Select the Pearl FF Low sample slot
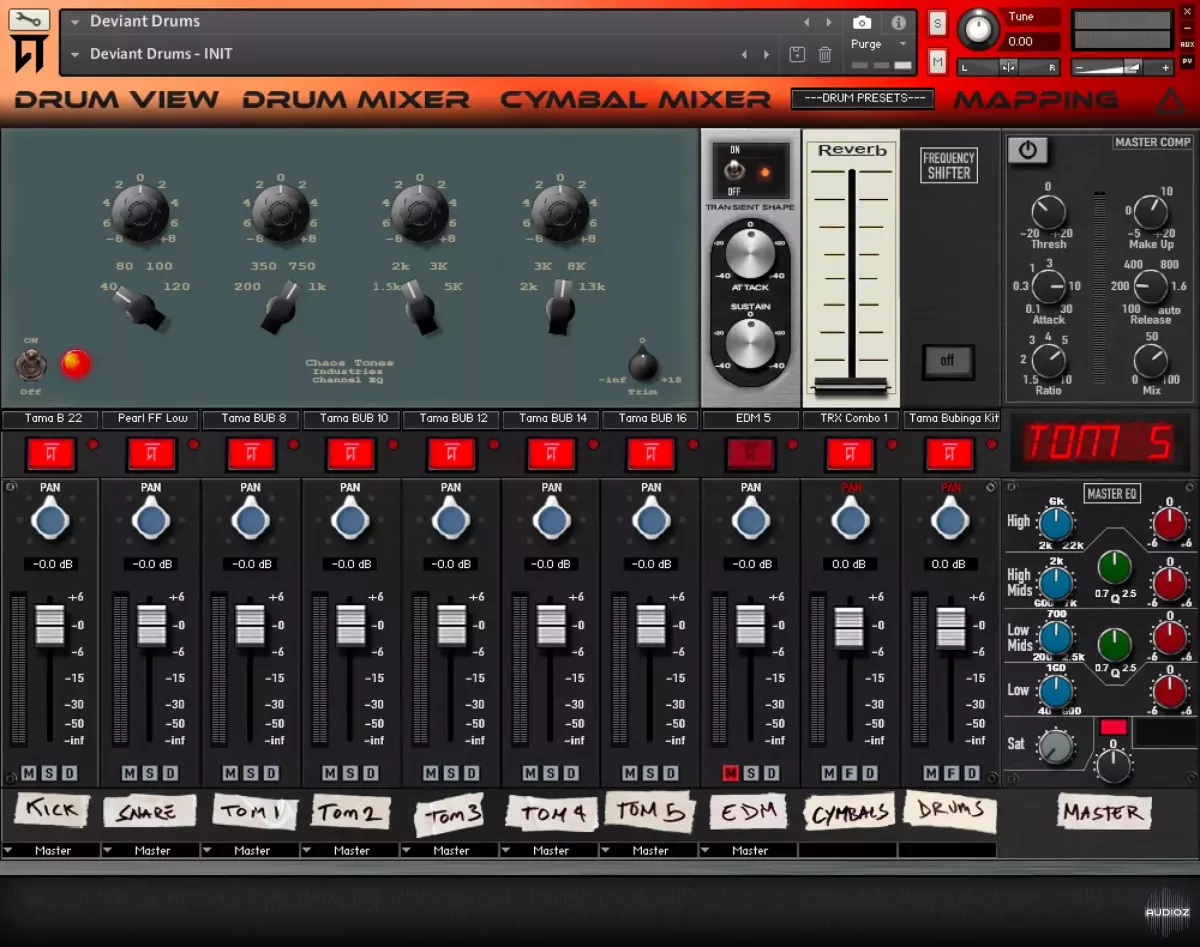This screenshot has height=947, width=1200. tap(151, 418)
